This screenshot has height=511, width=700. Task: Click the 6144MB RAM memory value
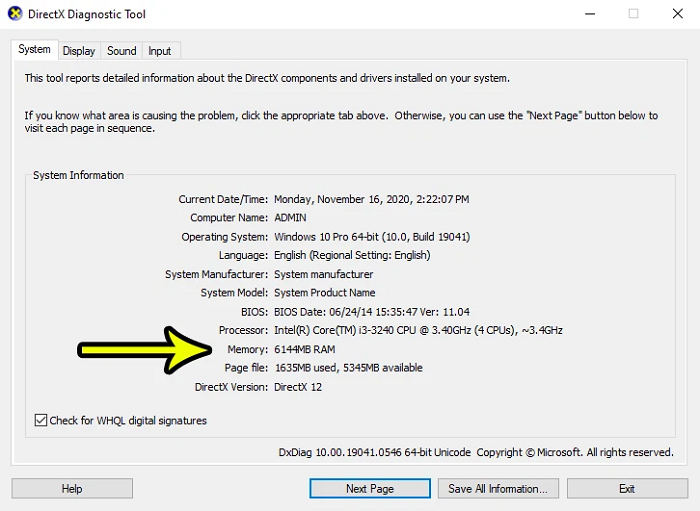point(305,349)
